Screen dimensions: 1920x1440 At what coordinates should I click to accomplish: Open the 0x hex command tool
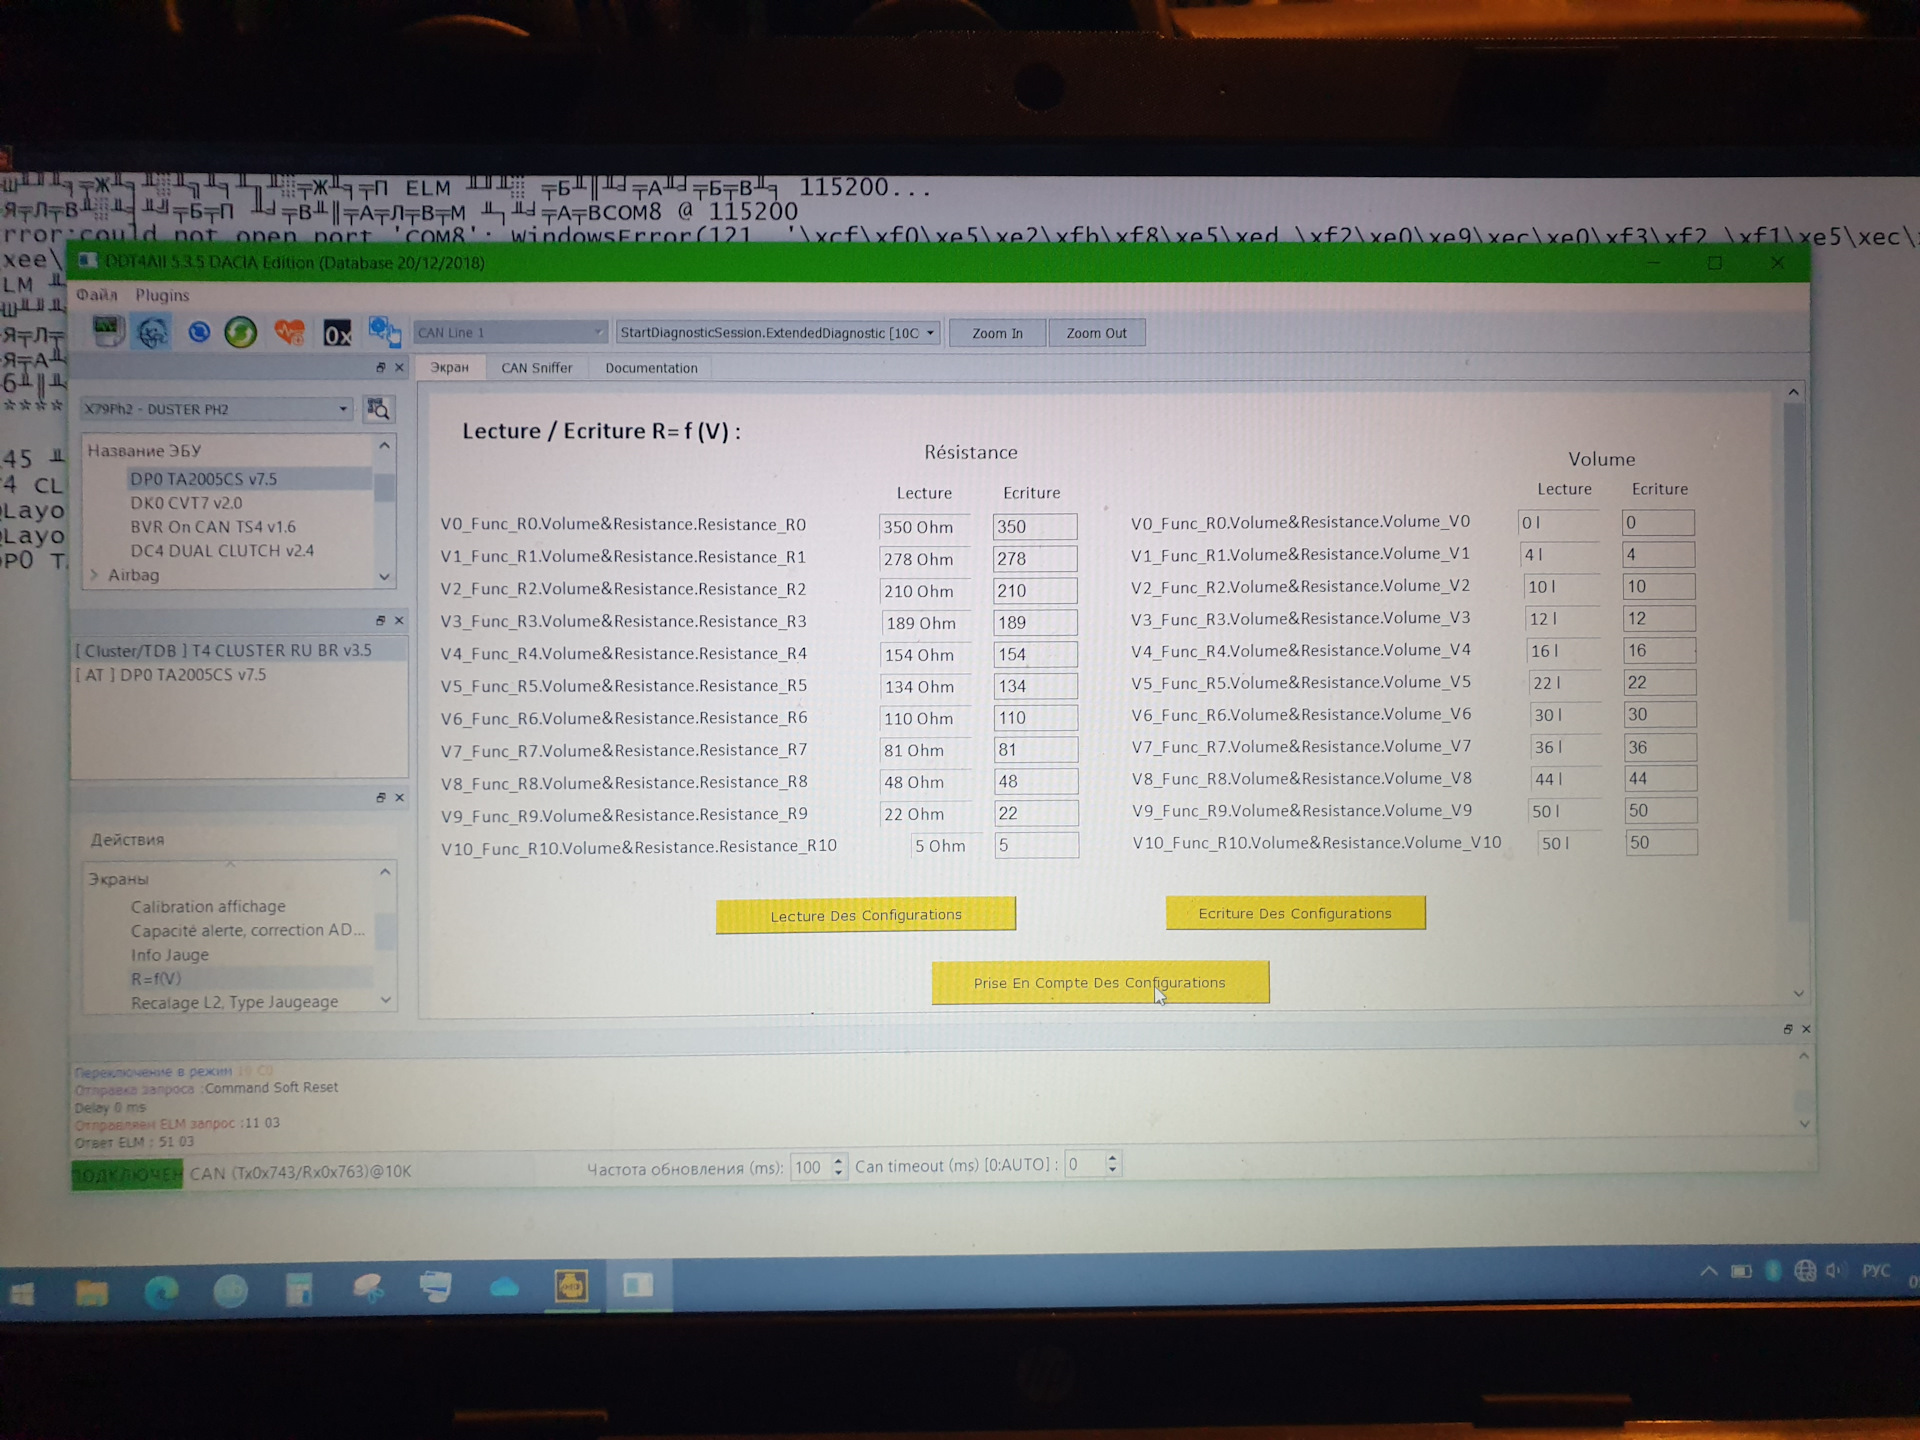(x=337, y=333)
